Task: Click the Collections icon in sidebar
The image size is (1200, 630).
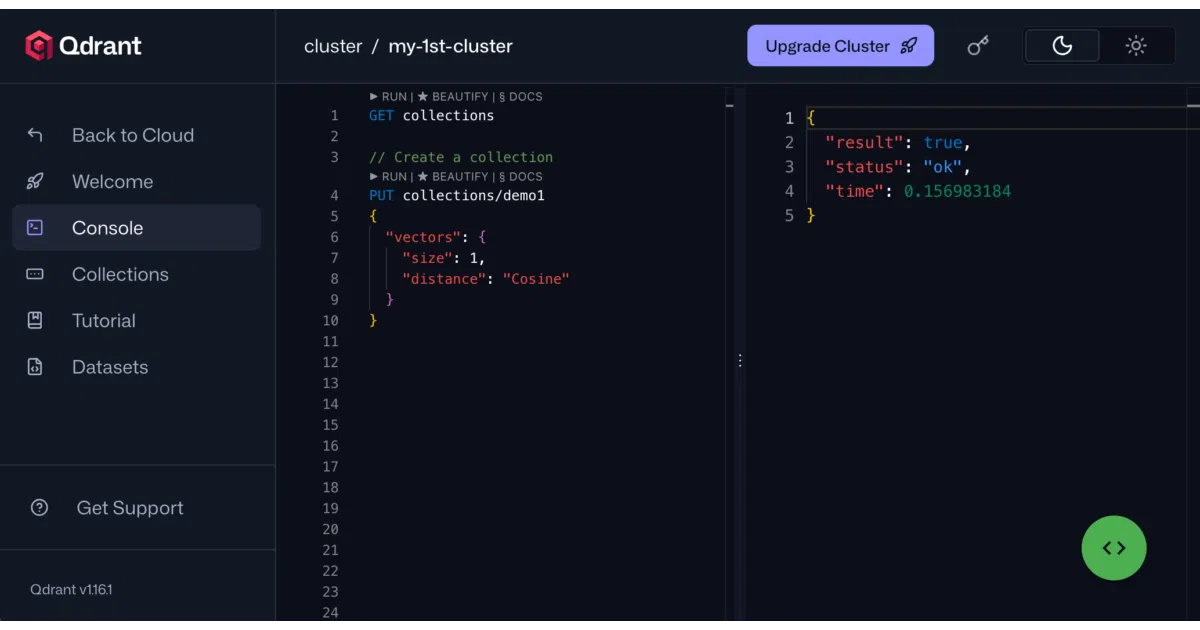Action: (x=35, y=274)
